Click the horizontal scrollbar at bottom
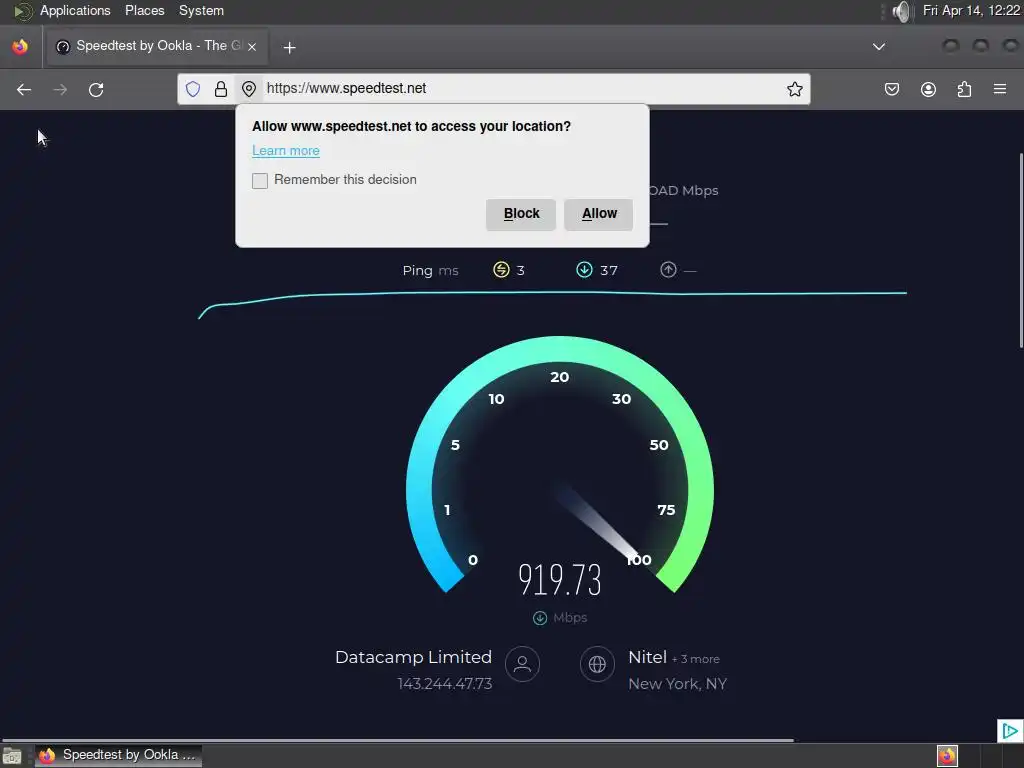This screenshot has height=768, width=1024. 397,740
